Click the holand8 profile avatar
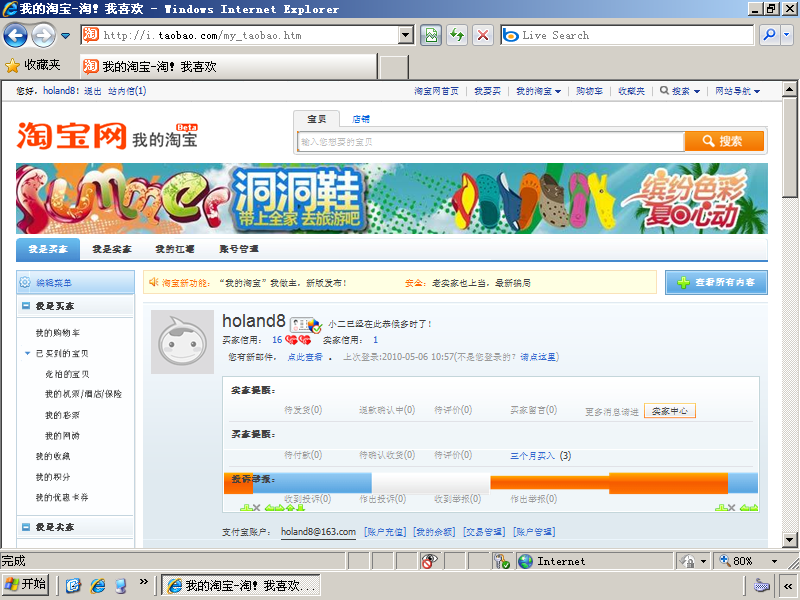The width and height of the screenshot is (800, 600). coord(182,342)
